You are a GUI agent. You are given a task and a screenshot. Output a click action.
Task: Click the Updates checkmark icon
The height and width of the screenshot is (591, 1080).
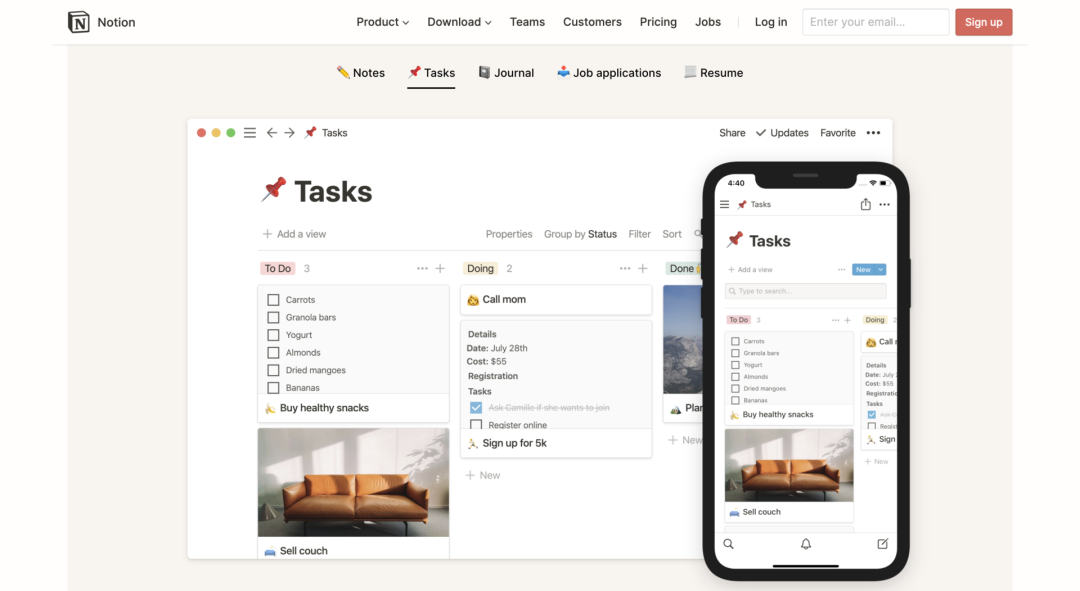pyautogui.click(x=761, y=133)
